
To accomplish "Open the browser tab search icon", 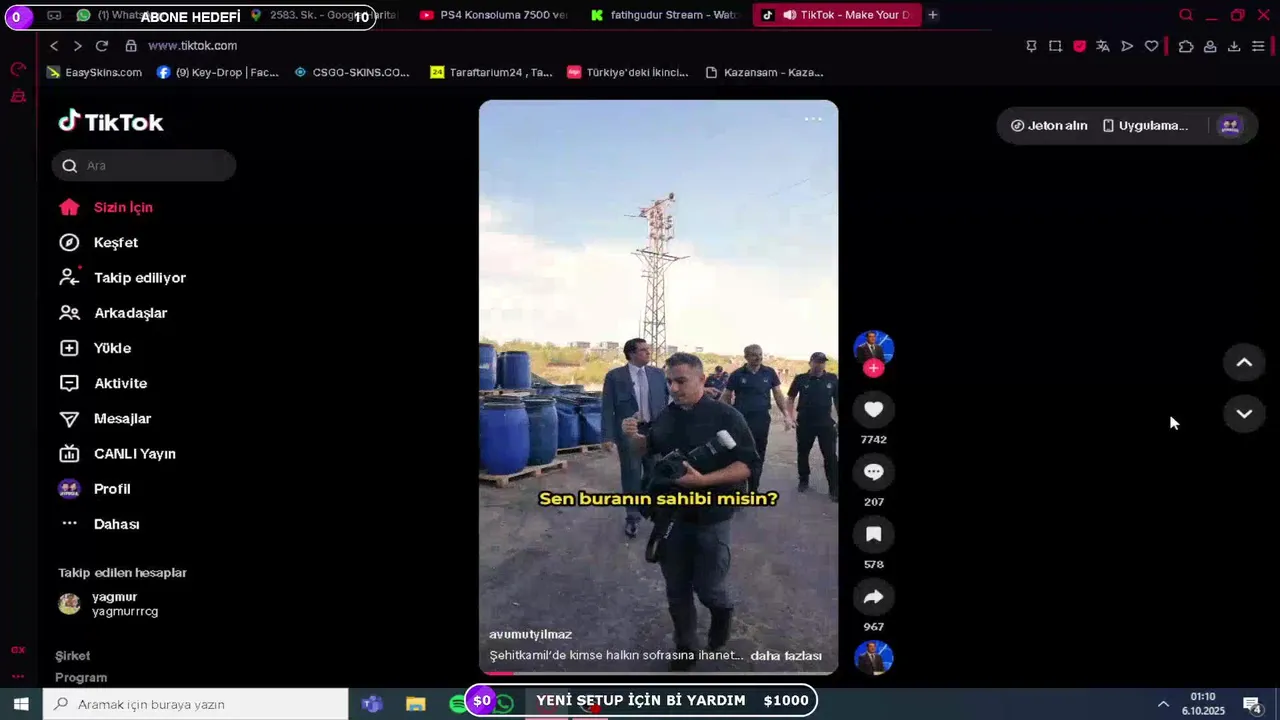I will (1186, 15).
